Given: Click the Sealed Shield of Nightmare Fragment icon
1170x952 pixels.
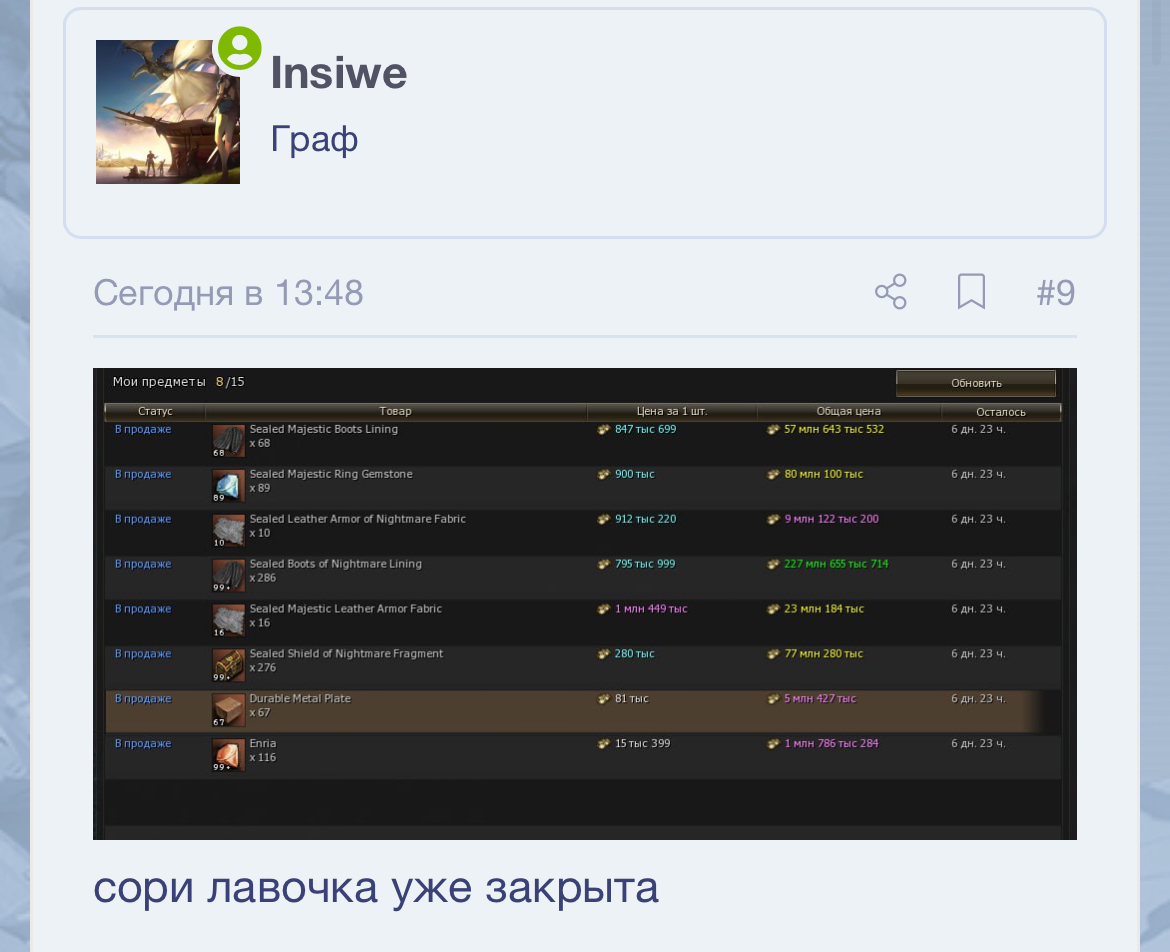Looking at the screenshot, I should point(228,663).
